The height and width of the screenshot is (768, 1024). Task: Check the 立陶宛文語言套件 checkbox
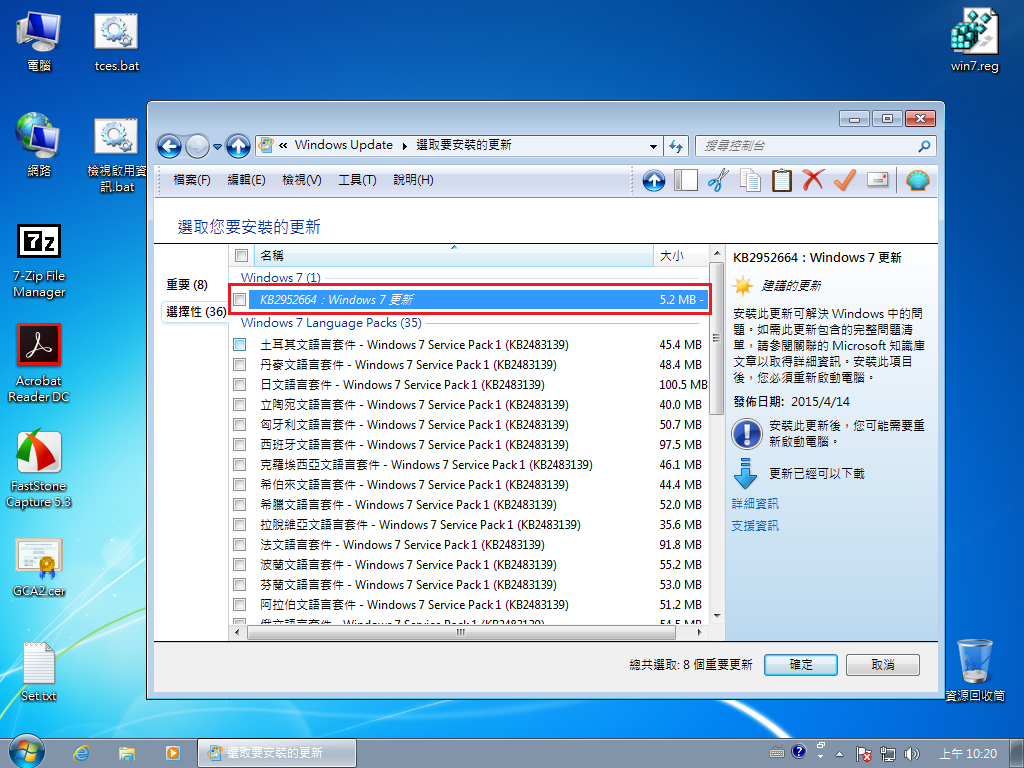click(x=240, y=404)
